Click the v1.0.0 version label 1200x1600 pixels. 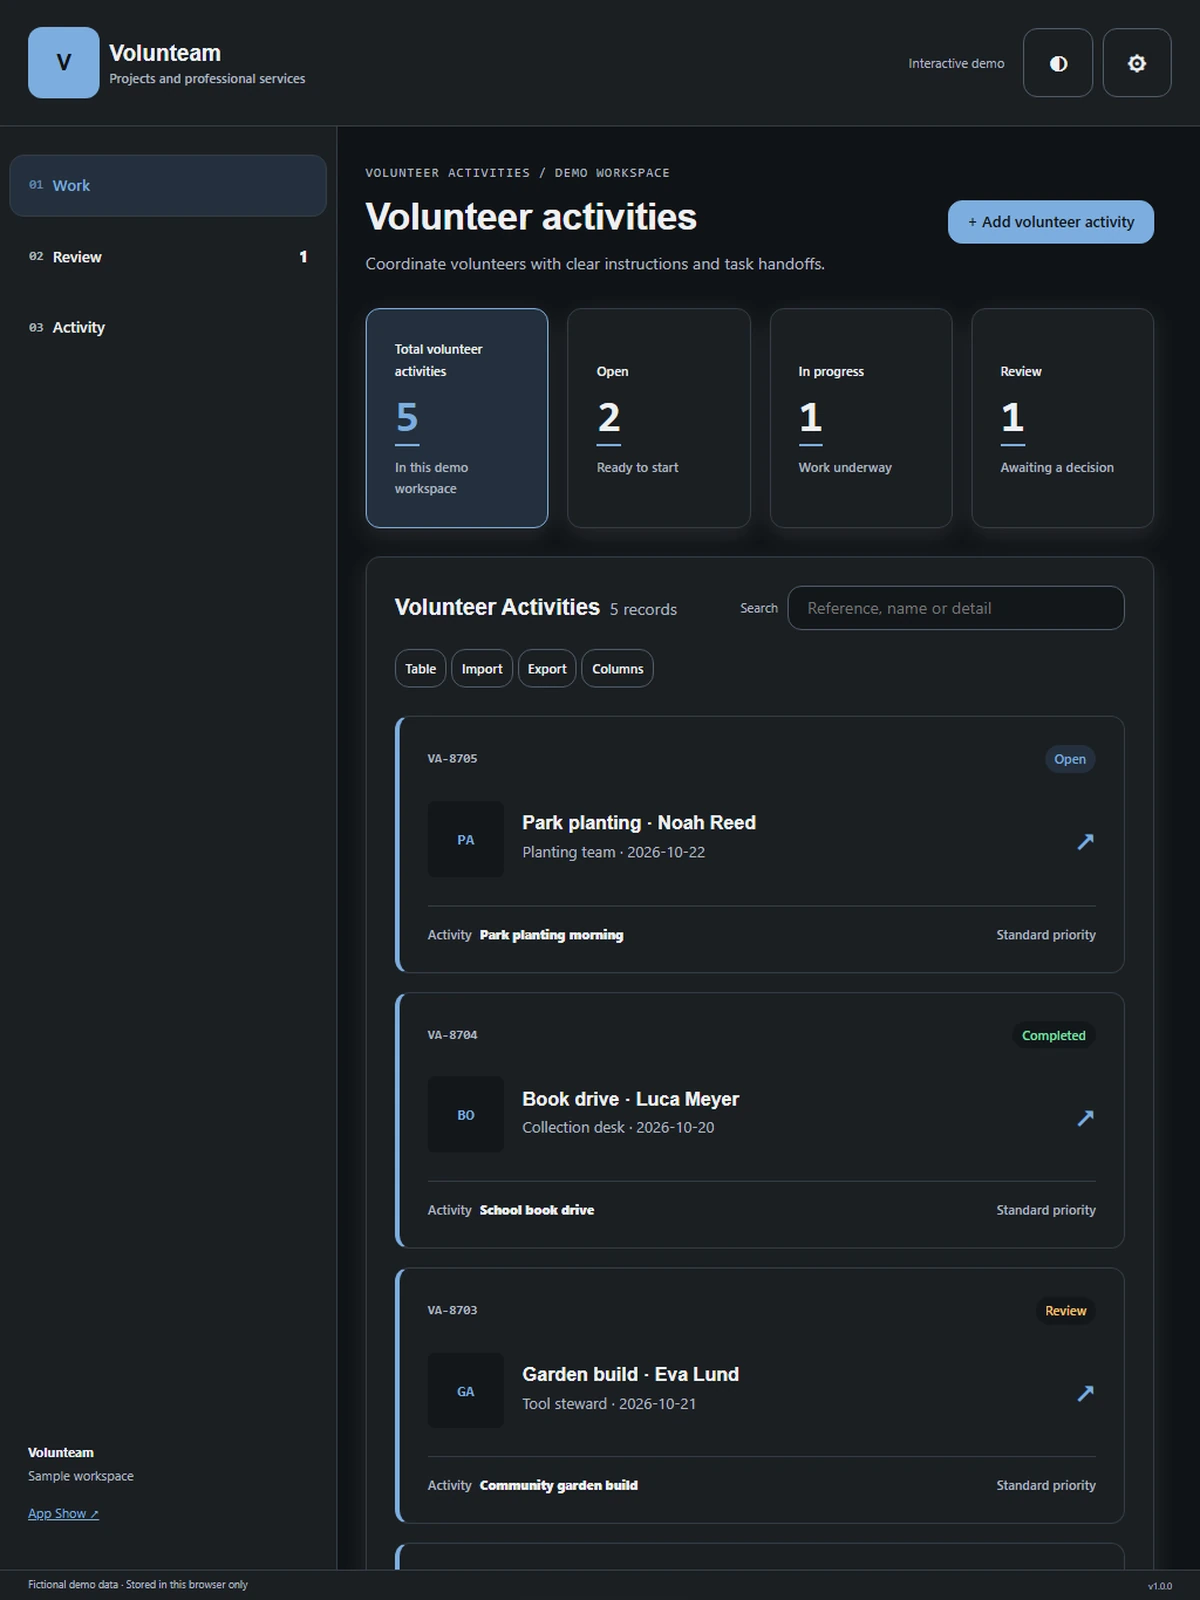1160,1586
